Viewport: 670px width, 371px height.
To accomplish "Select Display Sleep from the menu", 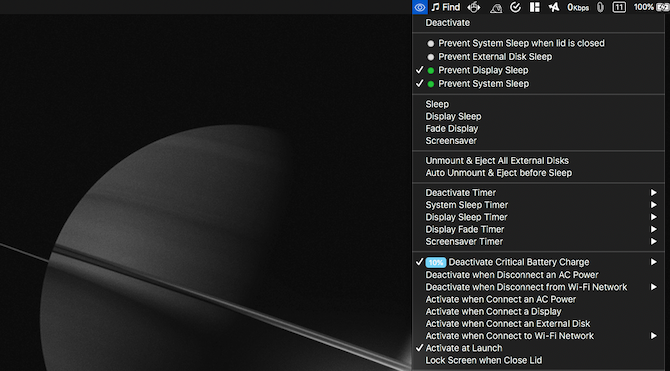I will point(538,116).
